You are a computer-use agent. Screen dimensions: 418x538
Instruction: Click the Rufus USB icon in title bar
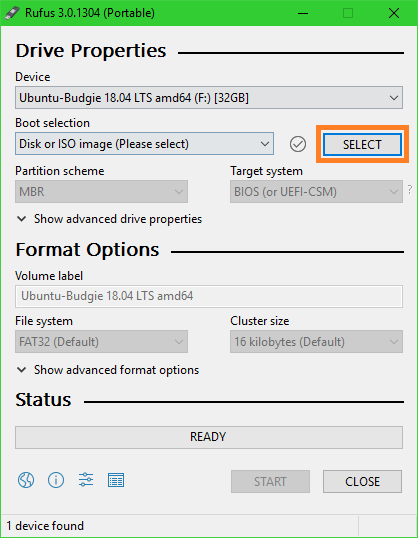click(12, 13)
